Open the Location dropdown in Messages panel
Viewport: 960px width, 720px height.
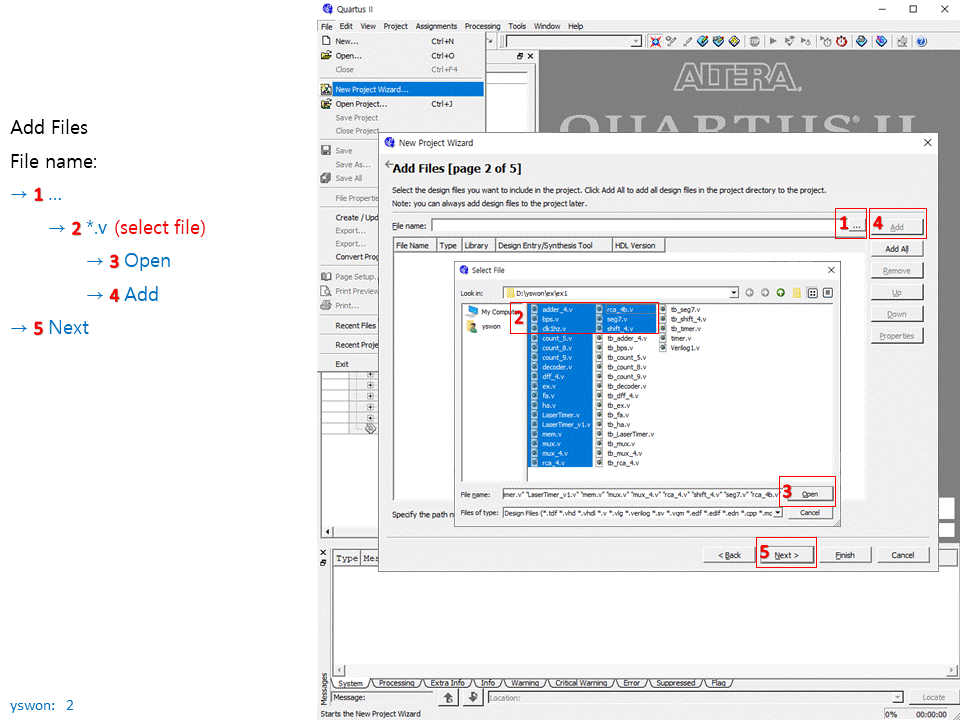898,697
